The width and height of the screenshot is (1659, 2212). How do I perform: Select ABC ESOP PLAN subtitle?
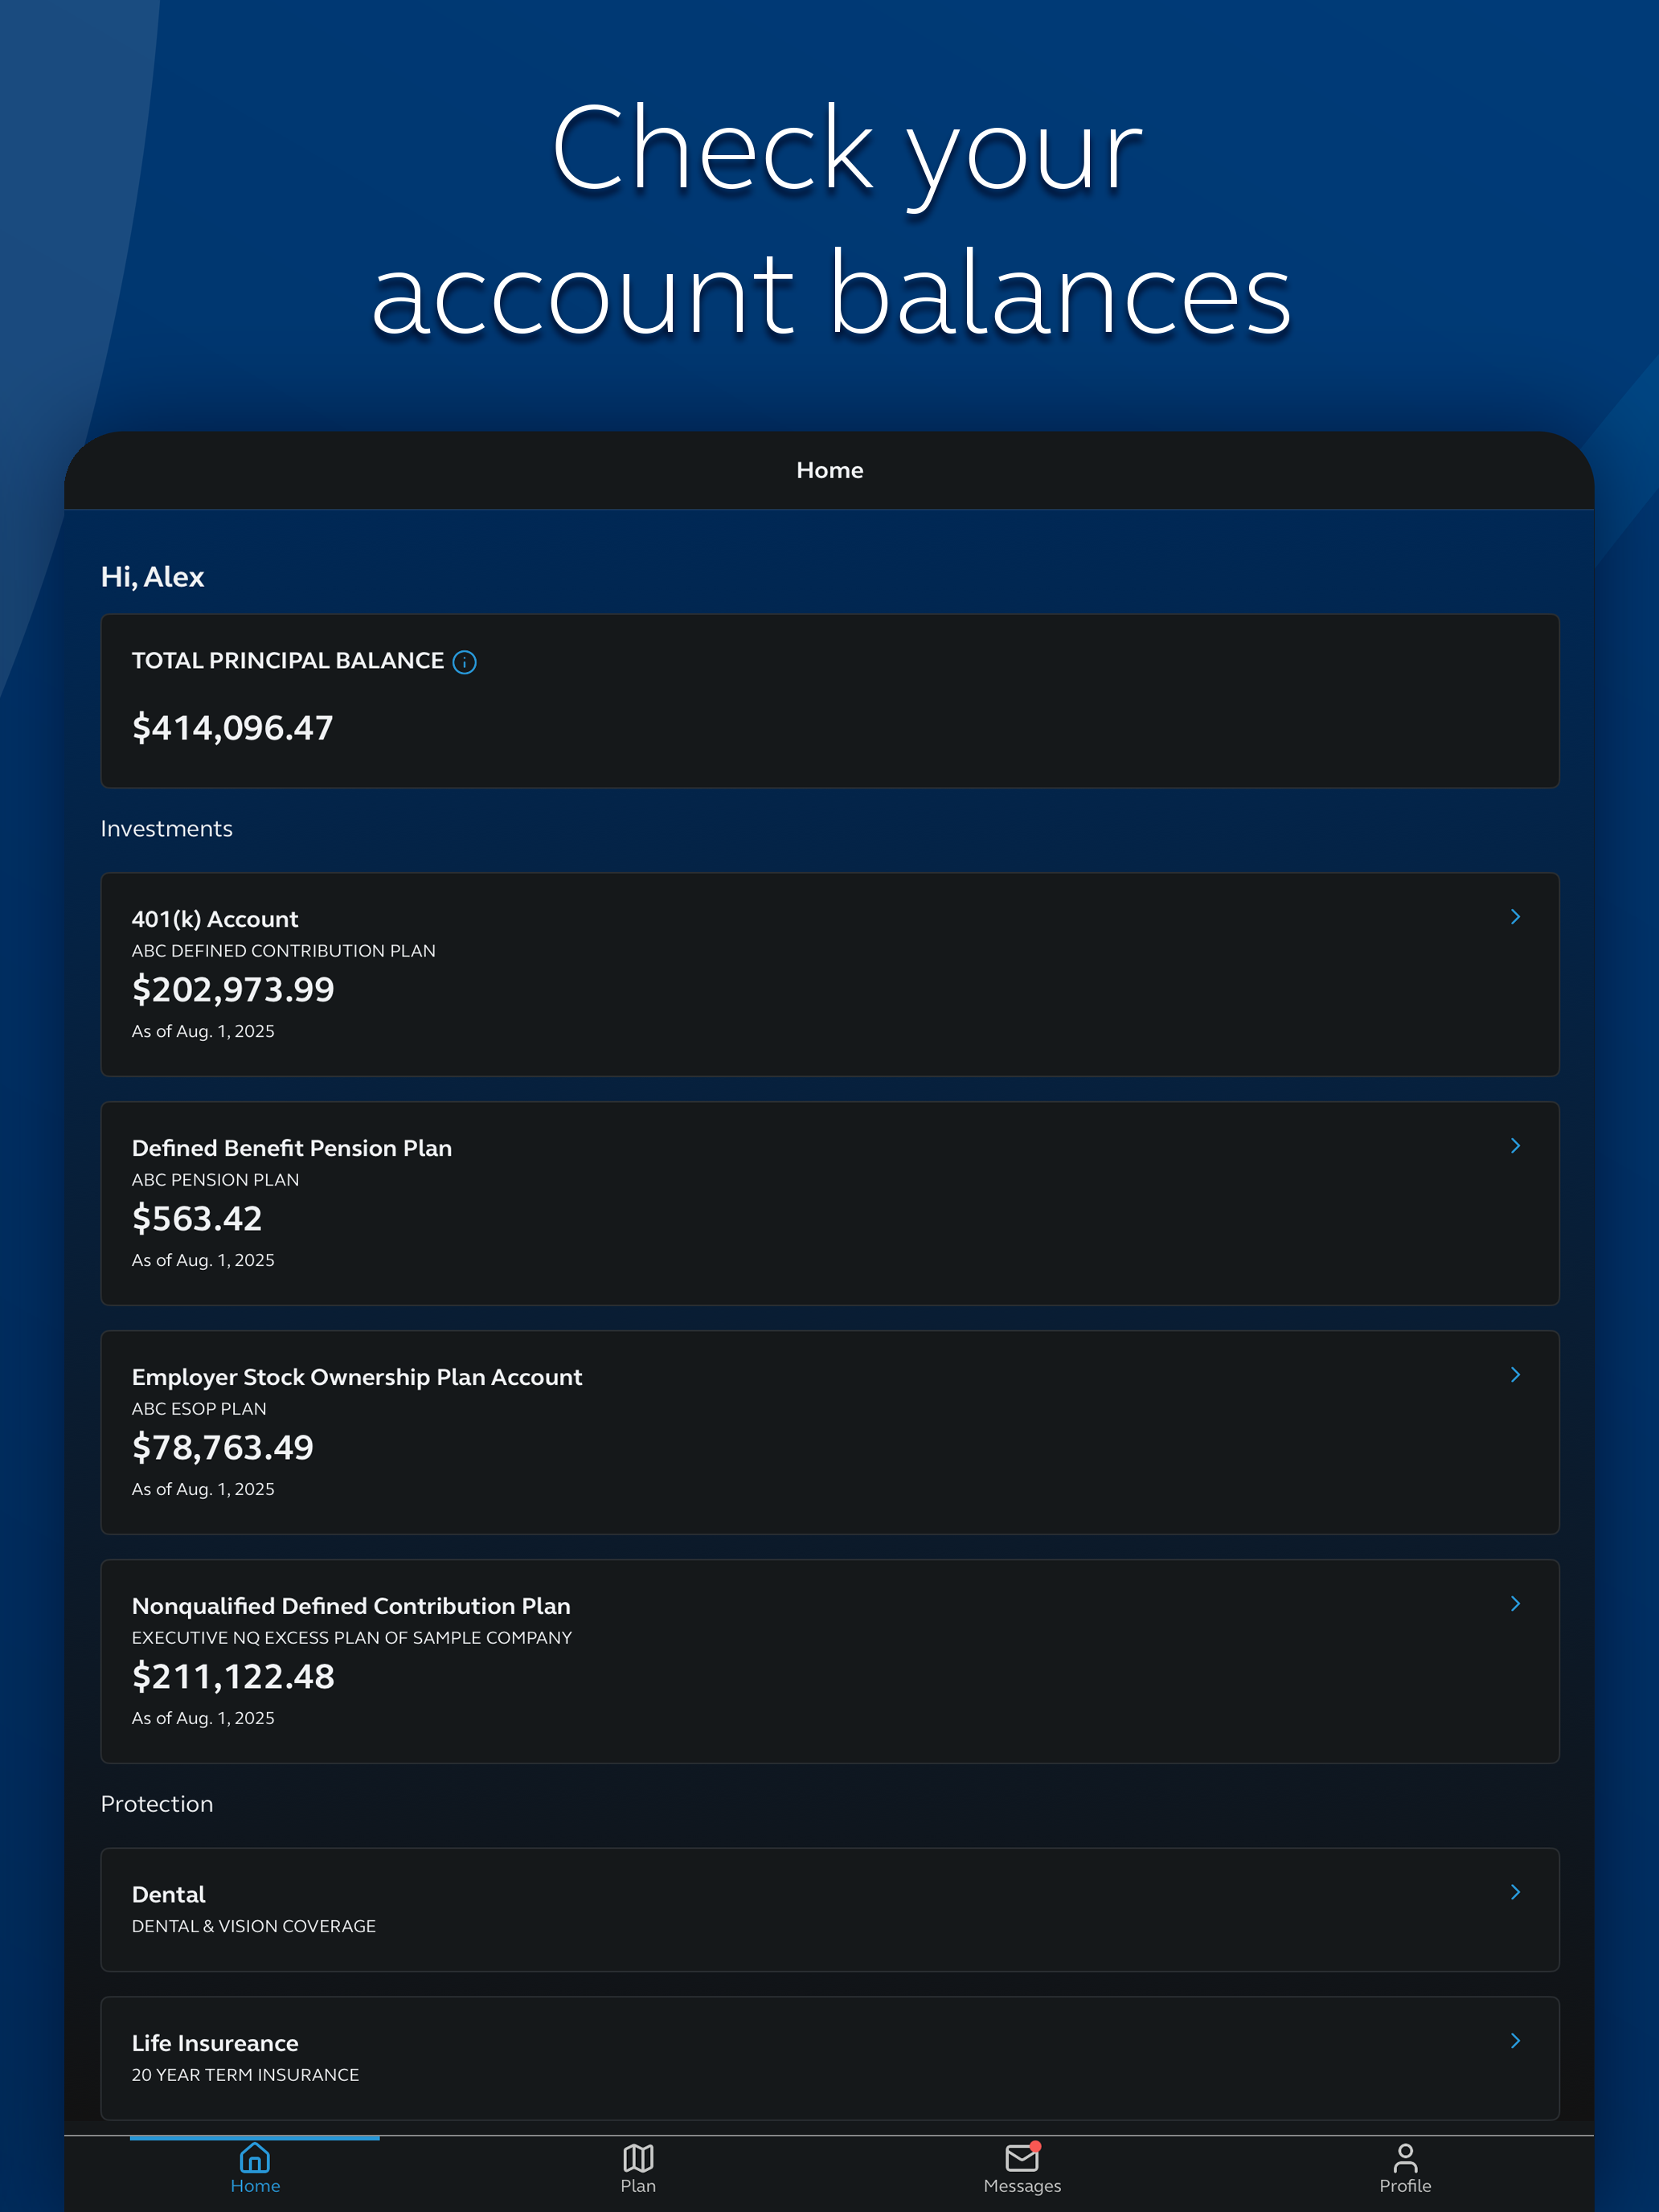[199, 1409]
